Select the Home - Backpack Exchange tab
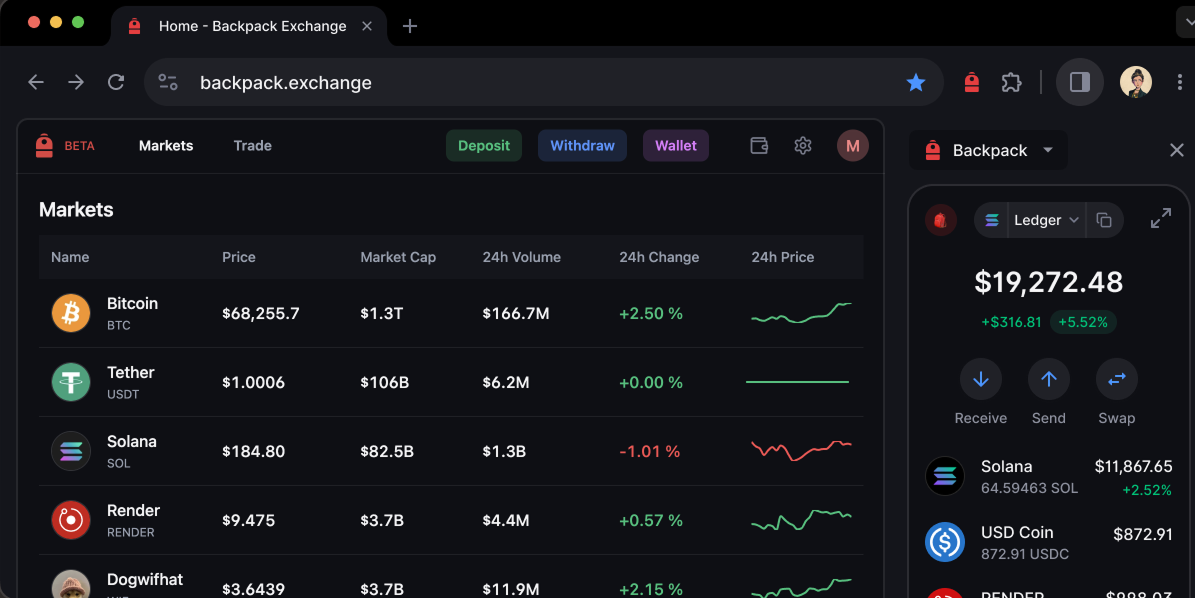The width and height of the screenshot is (1195, 598). [x=249, y=26]
